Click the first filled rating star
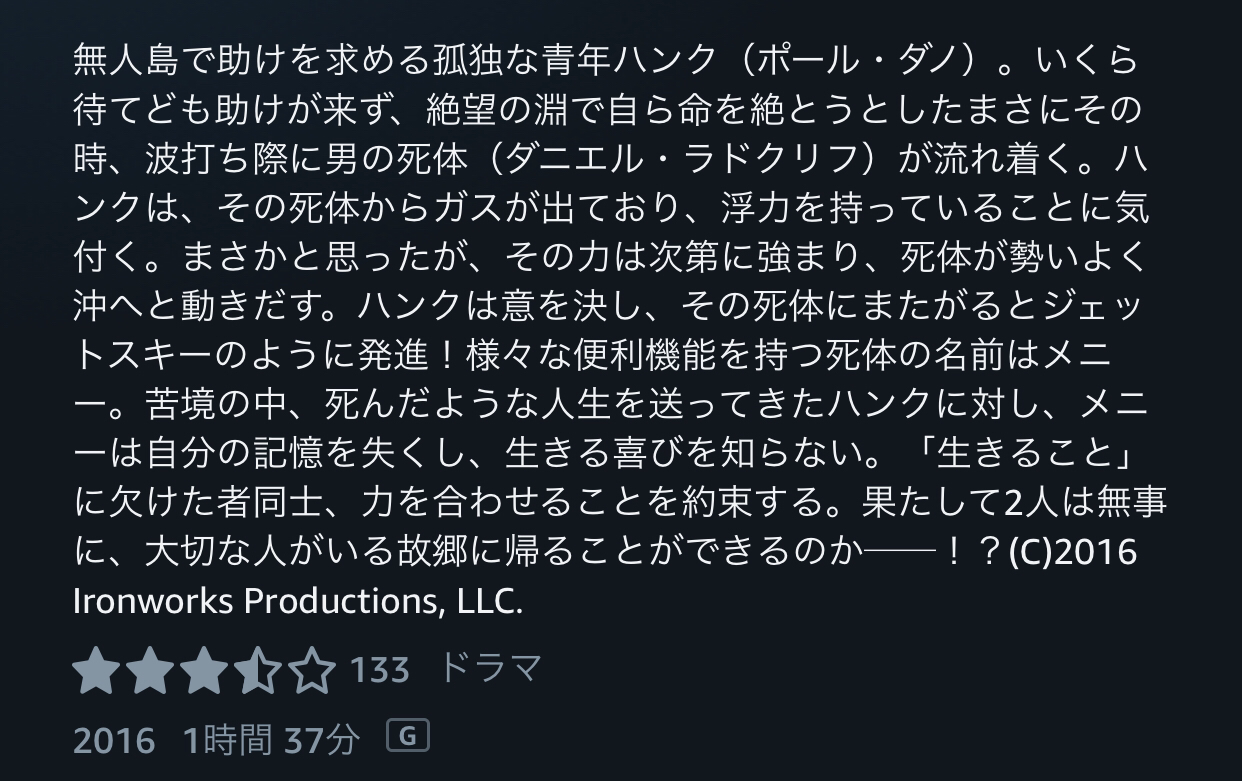Viewport: 1242px width, 781px height. [x=97, y=670]
